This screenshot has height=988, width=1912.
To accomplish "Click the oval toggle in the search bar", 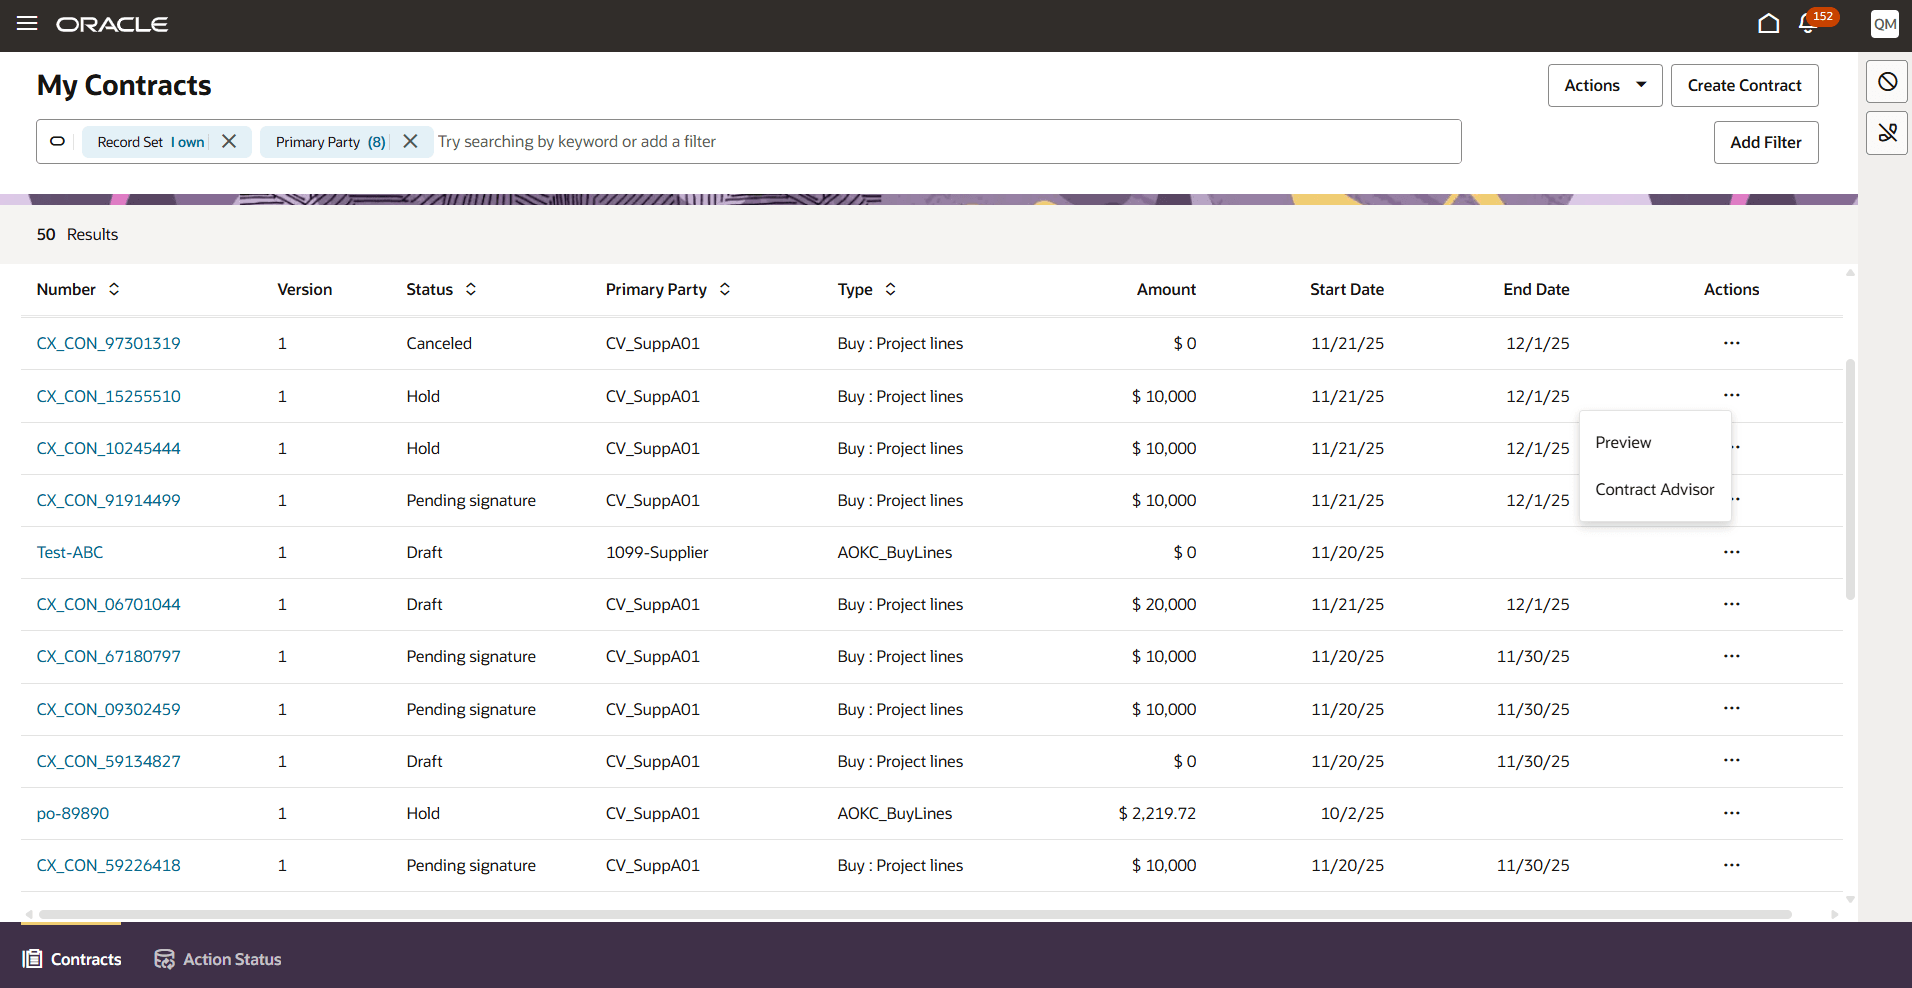I will click(56, 141).
